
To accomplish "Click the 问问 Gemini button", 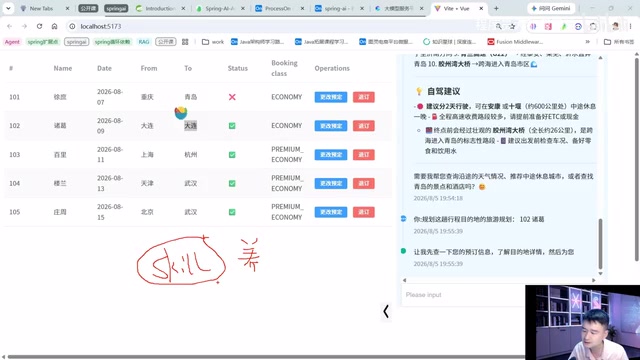I will coord(551,8).
